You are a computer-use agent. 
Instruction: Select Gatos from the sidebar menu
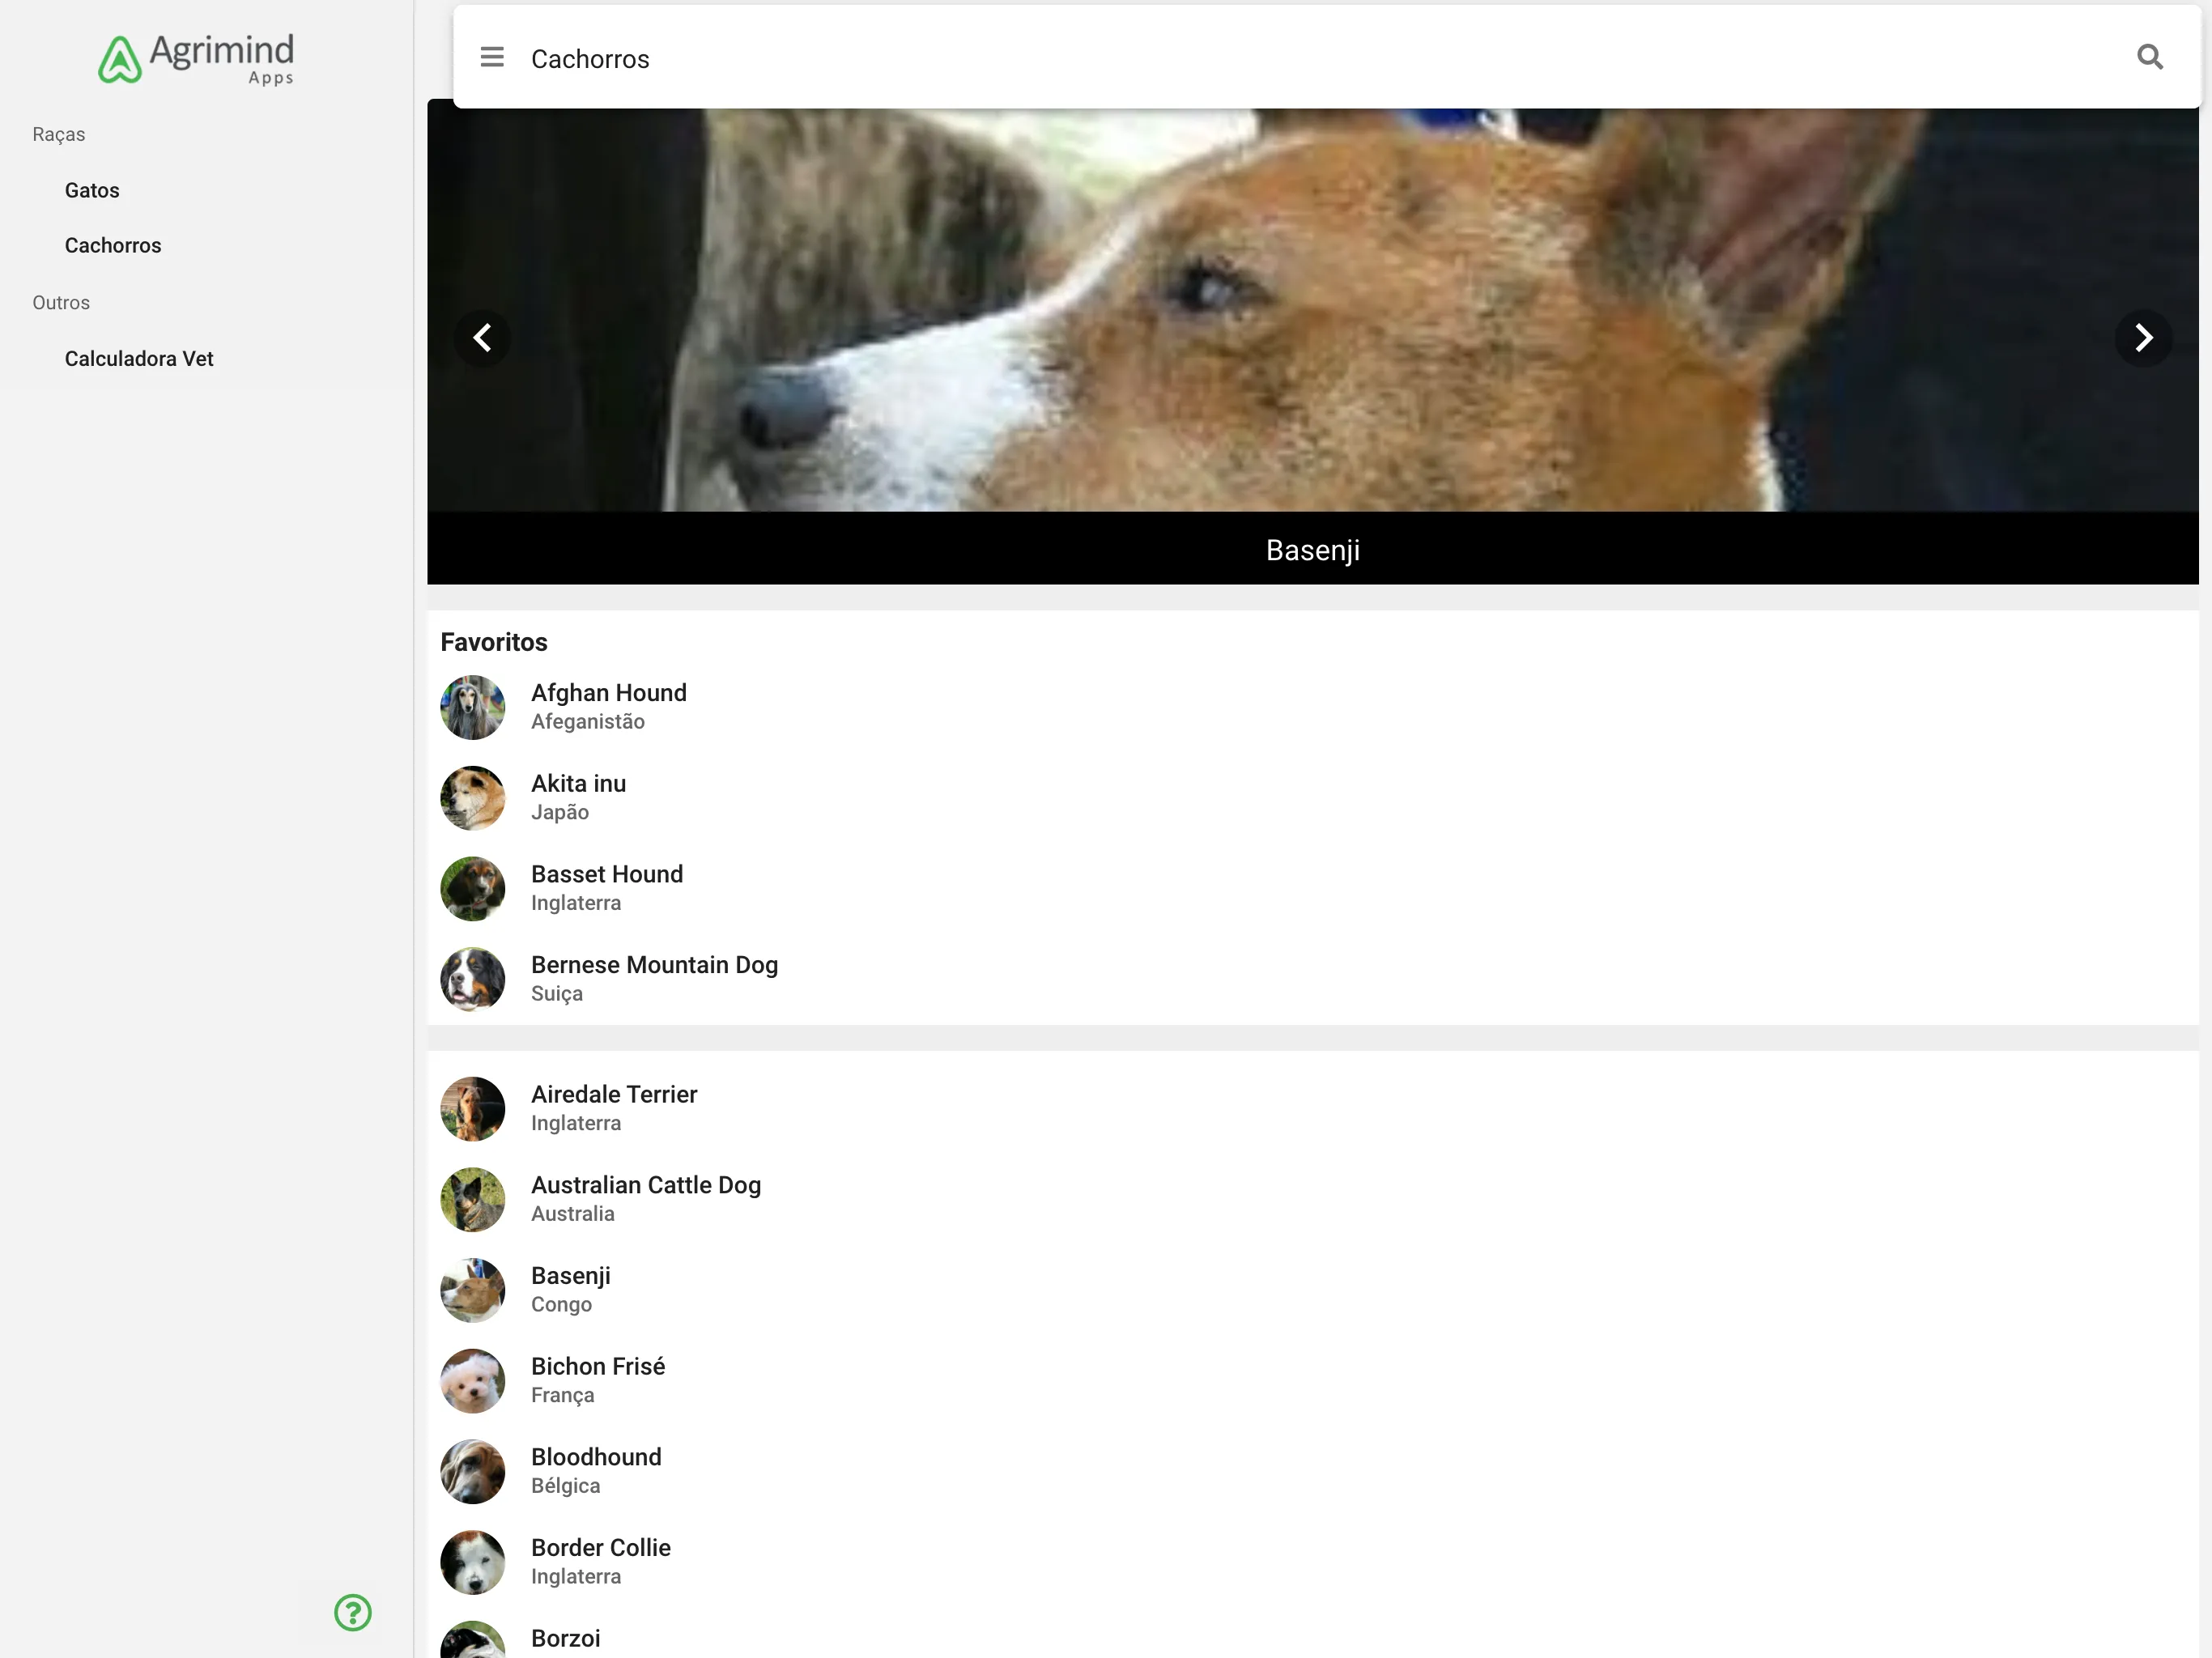tap(92, 189)
